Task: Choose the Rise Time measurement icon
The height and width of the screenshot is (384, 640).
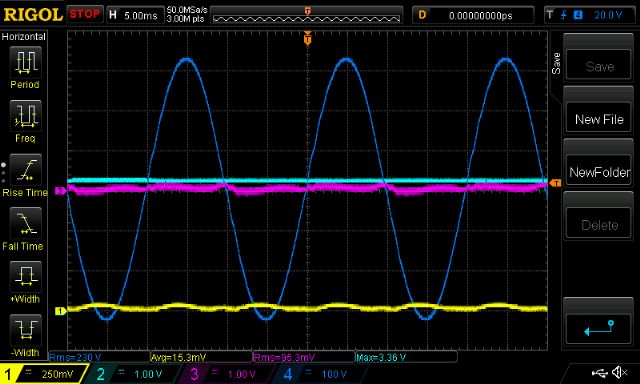Action: click(x=25, y=170)
